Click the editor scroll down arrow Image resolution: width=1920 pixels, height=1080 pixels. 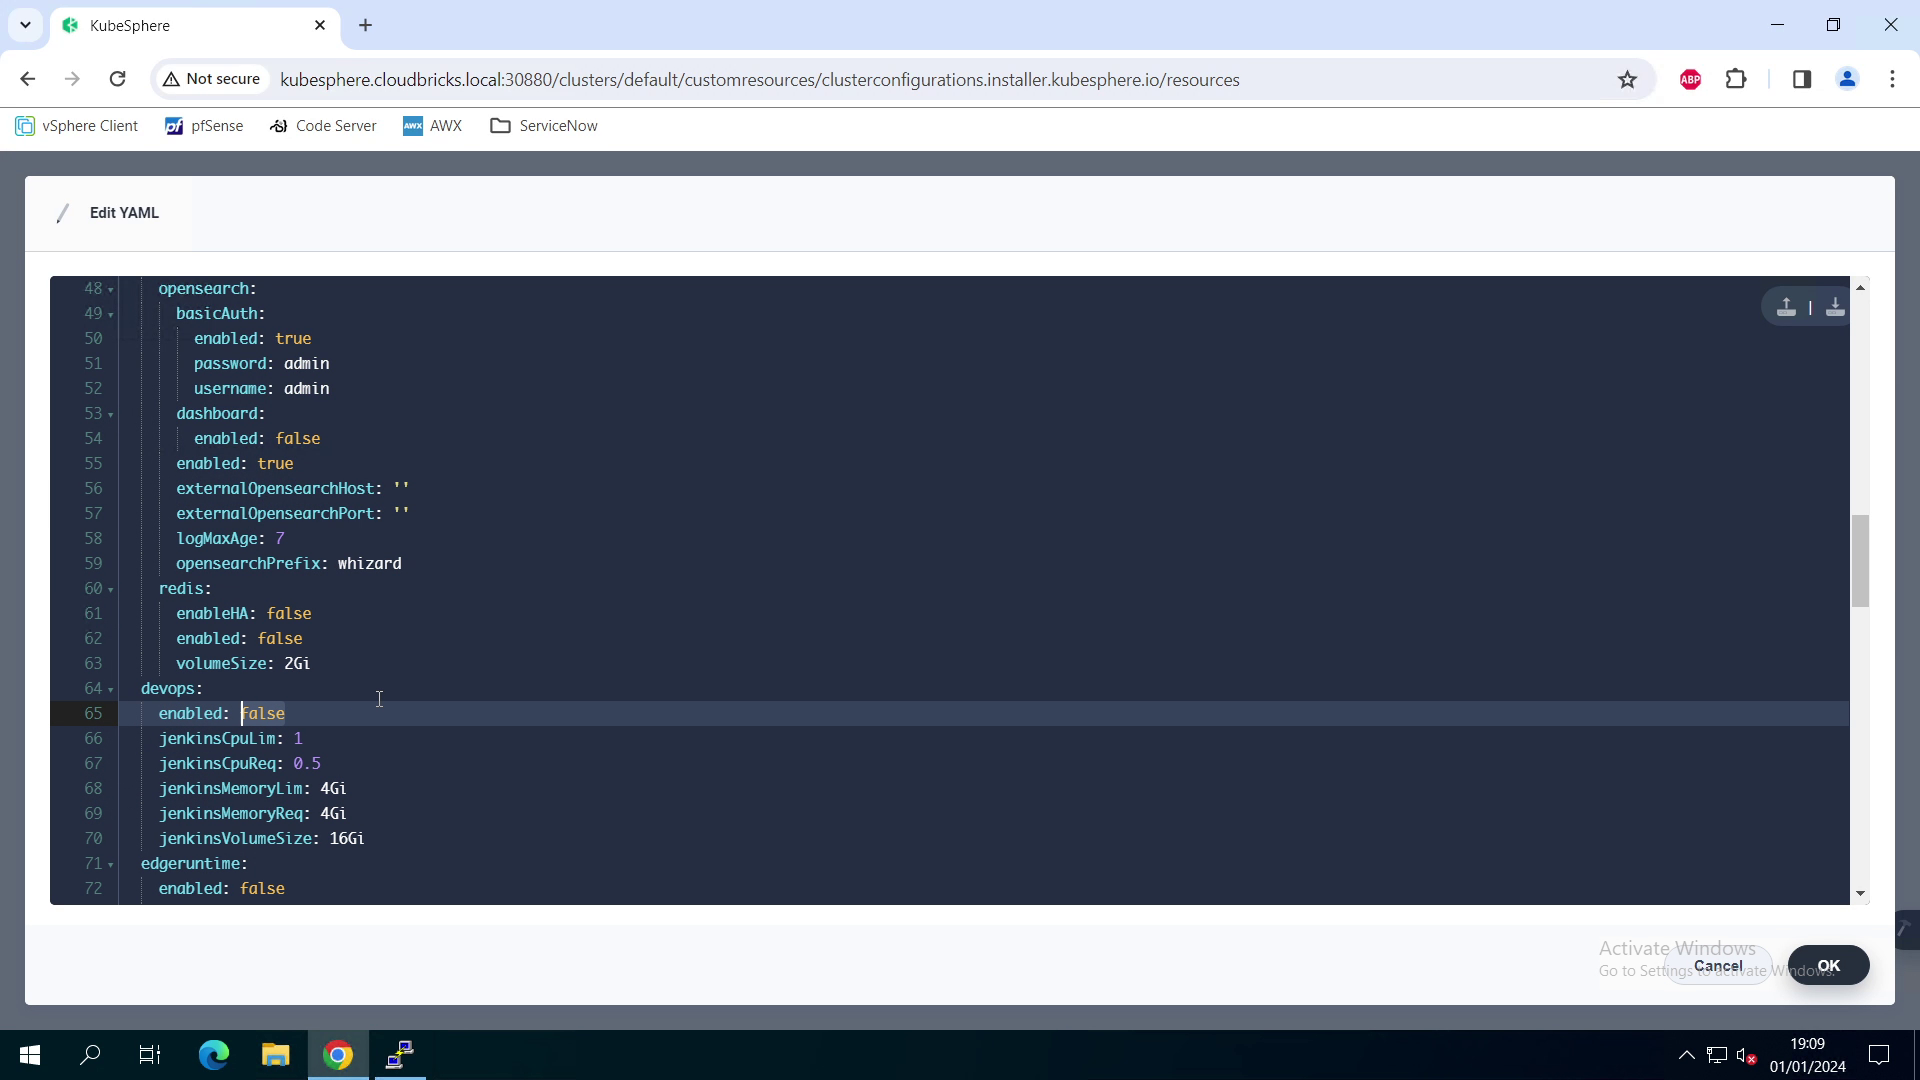pyautogui.click(x=1860, y=894)
